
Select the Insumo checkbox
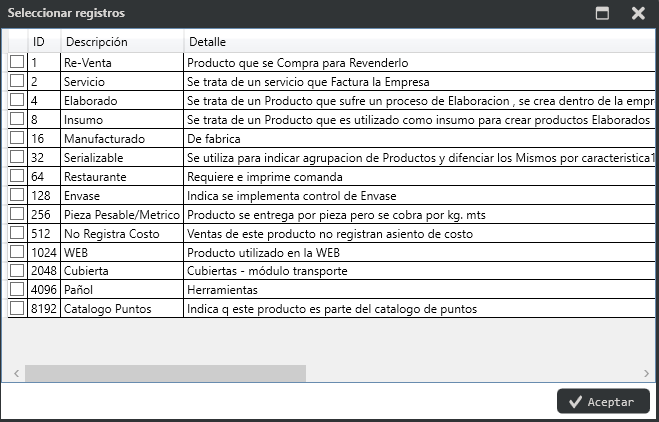17,119
